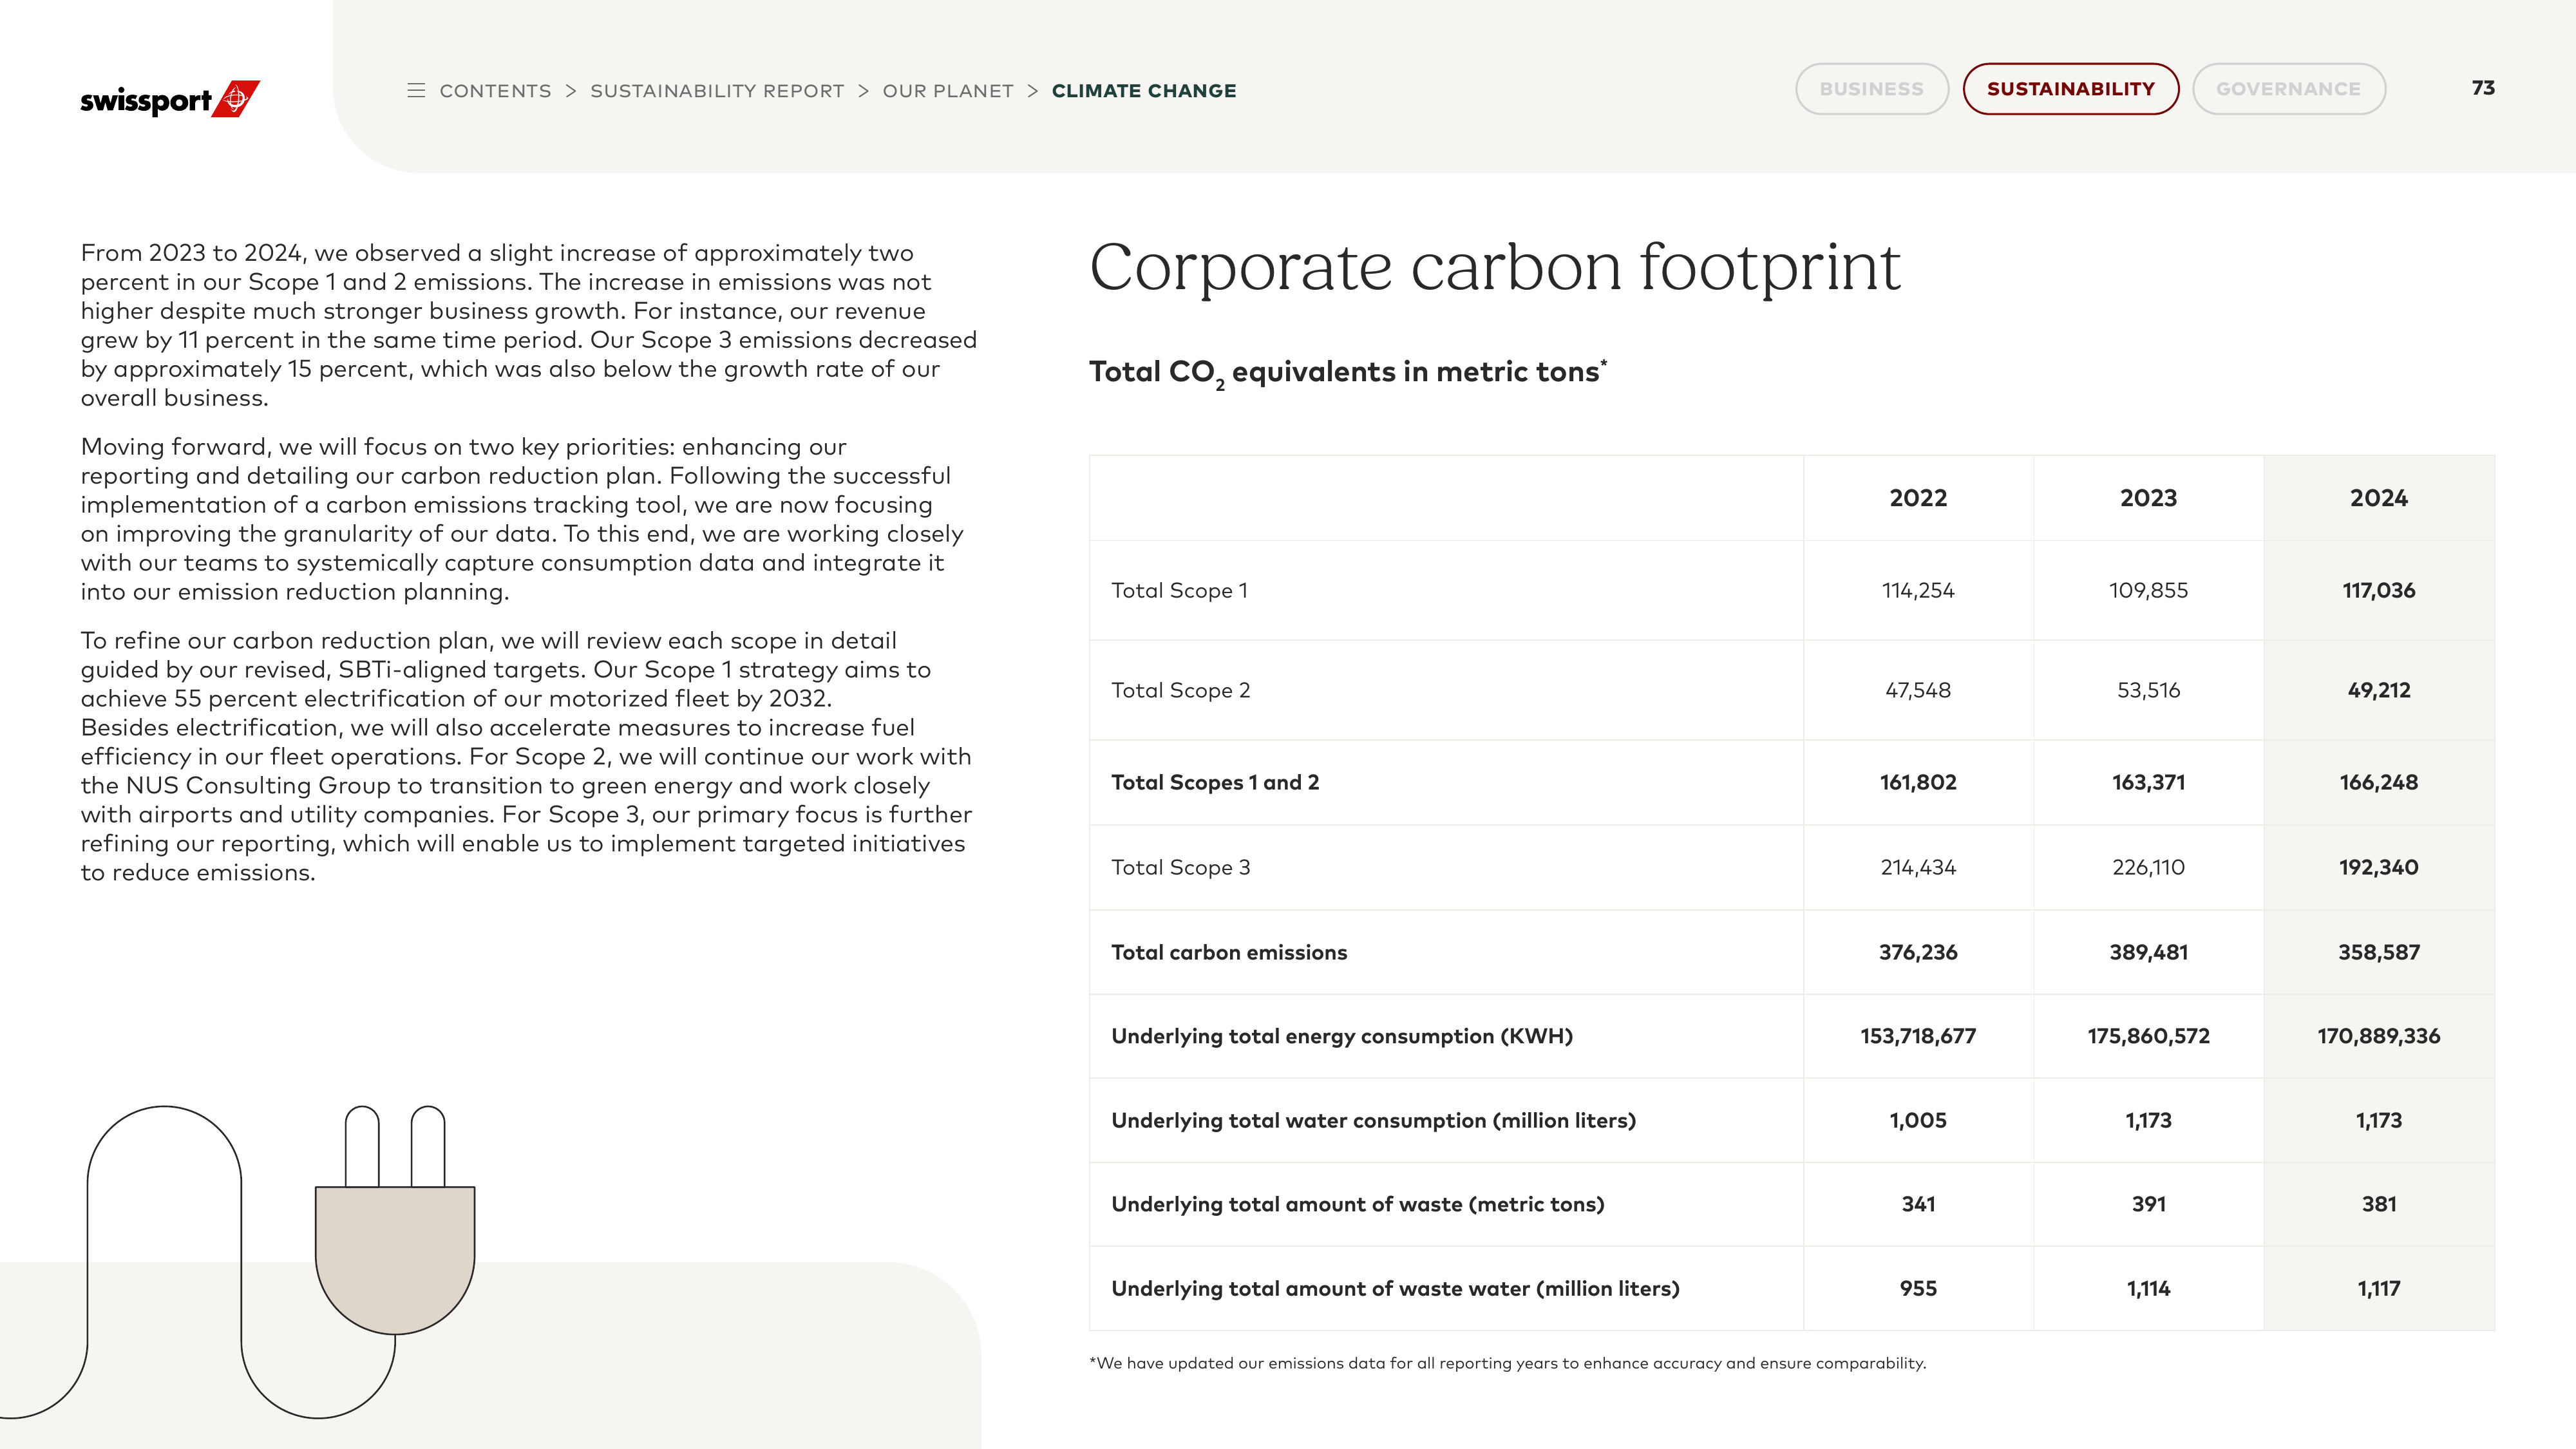Select value 955 in waste water row
Viewport: 2576px width, 1449px height.
coord(1918,1289)
